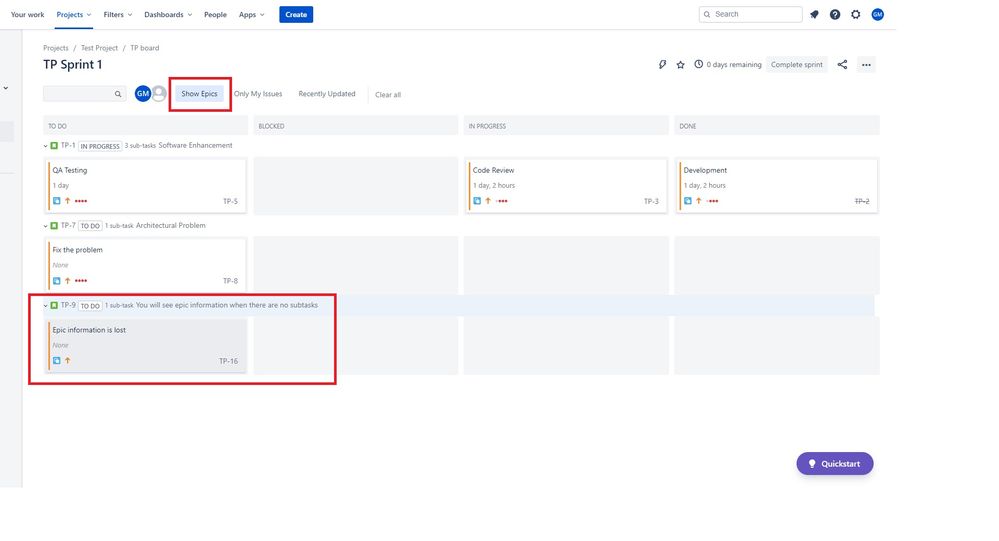Click the priority arrow on Epic information is lost card
Image resolution: width=999 pixels, height=541 pixels.
(x=68, y=361)
